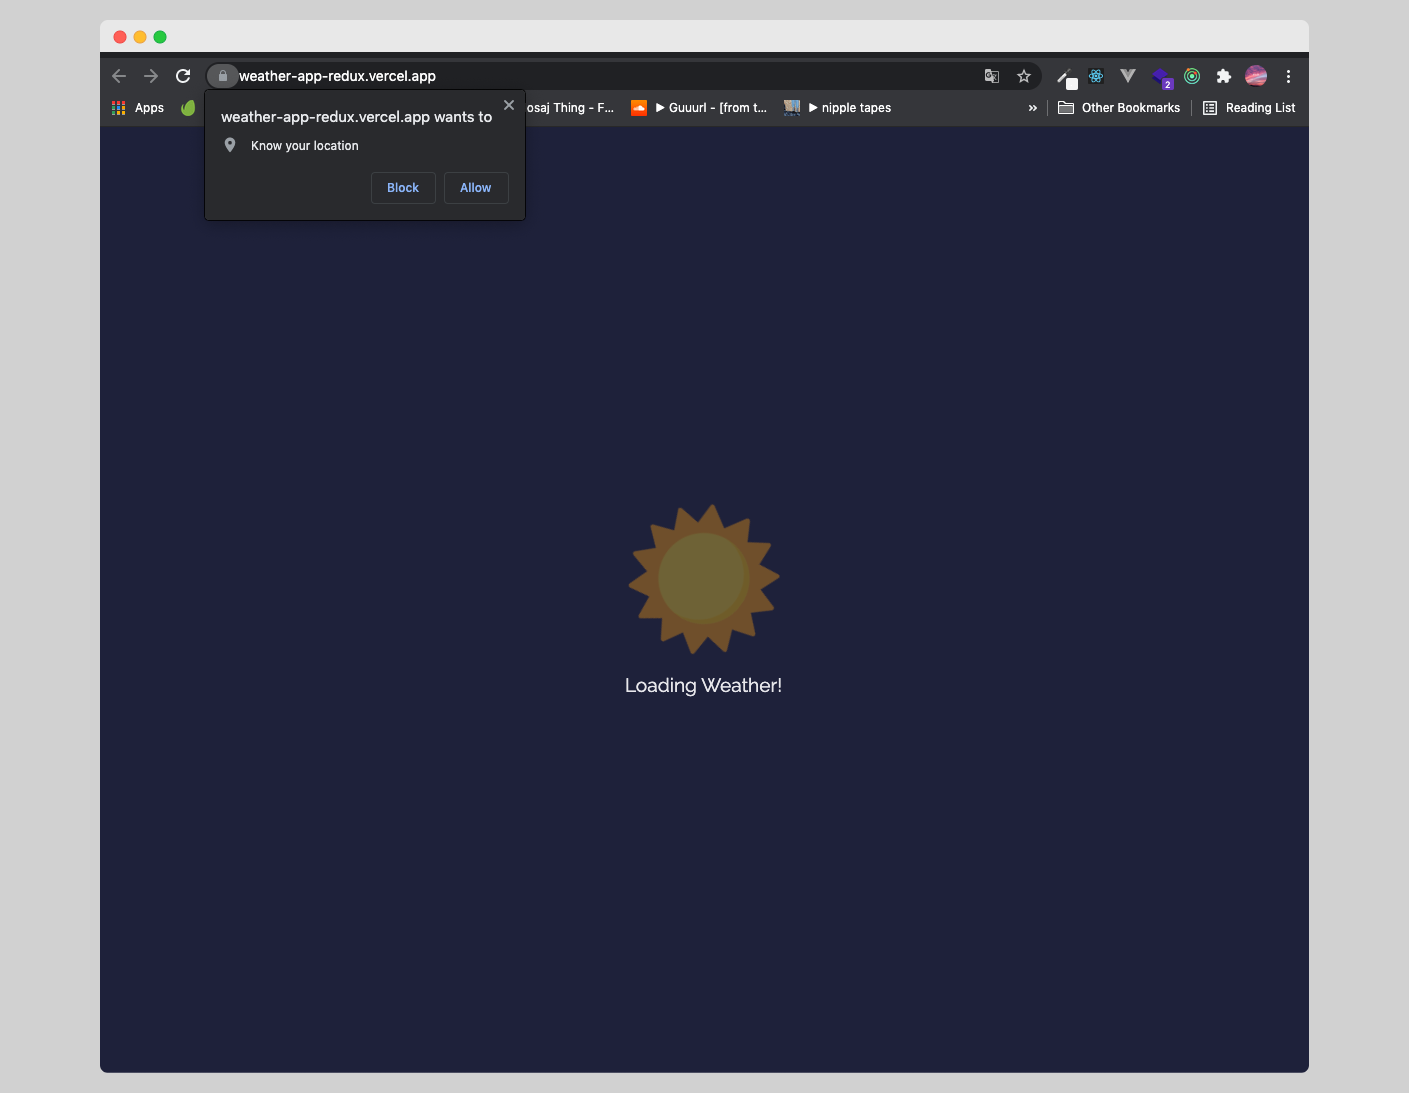Open the nipple tapes bookmark
The image size is (1409, 1093).
pyautogui.click(x=837, y=108)
